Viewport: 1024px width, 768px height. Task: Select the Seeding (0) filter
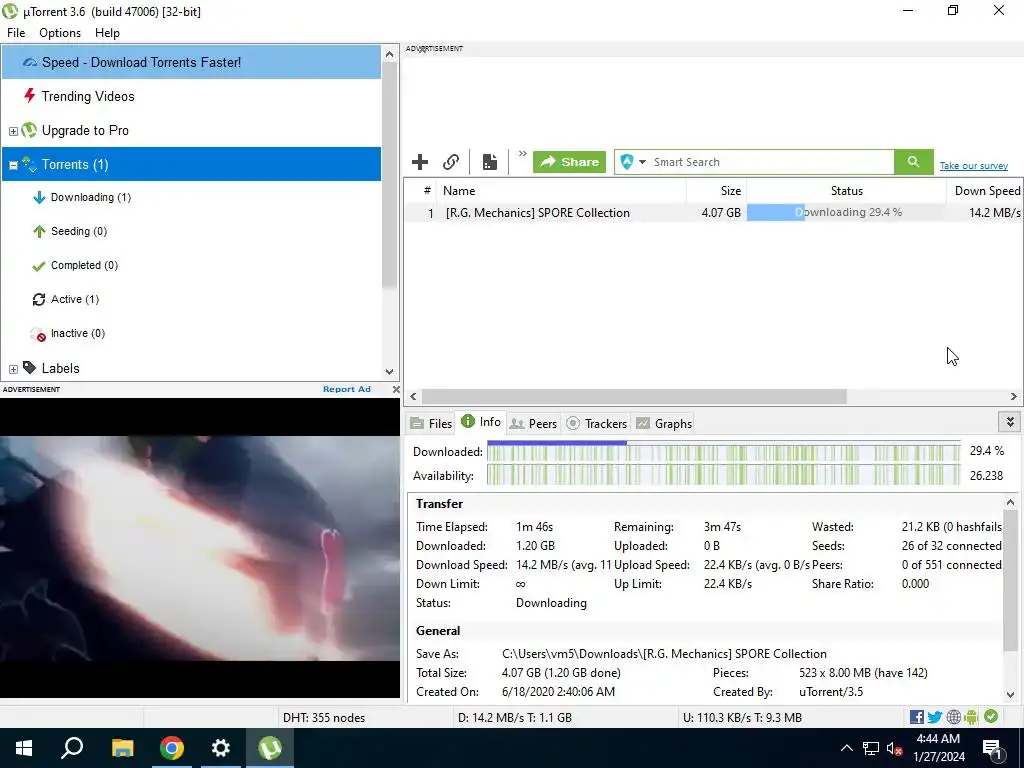pos(79,231)
